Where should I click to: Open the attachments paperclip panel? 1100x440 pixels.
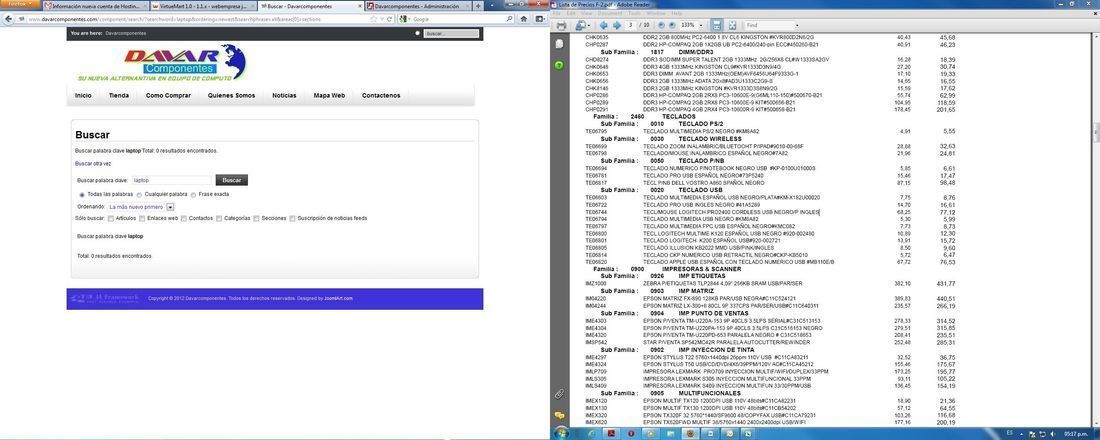pyautogui.click(x=559, y=394)
